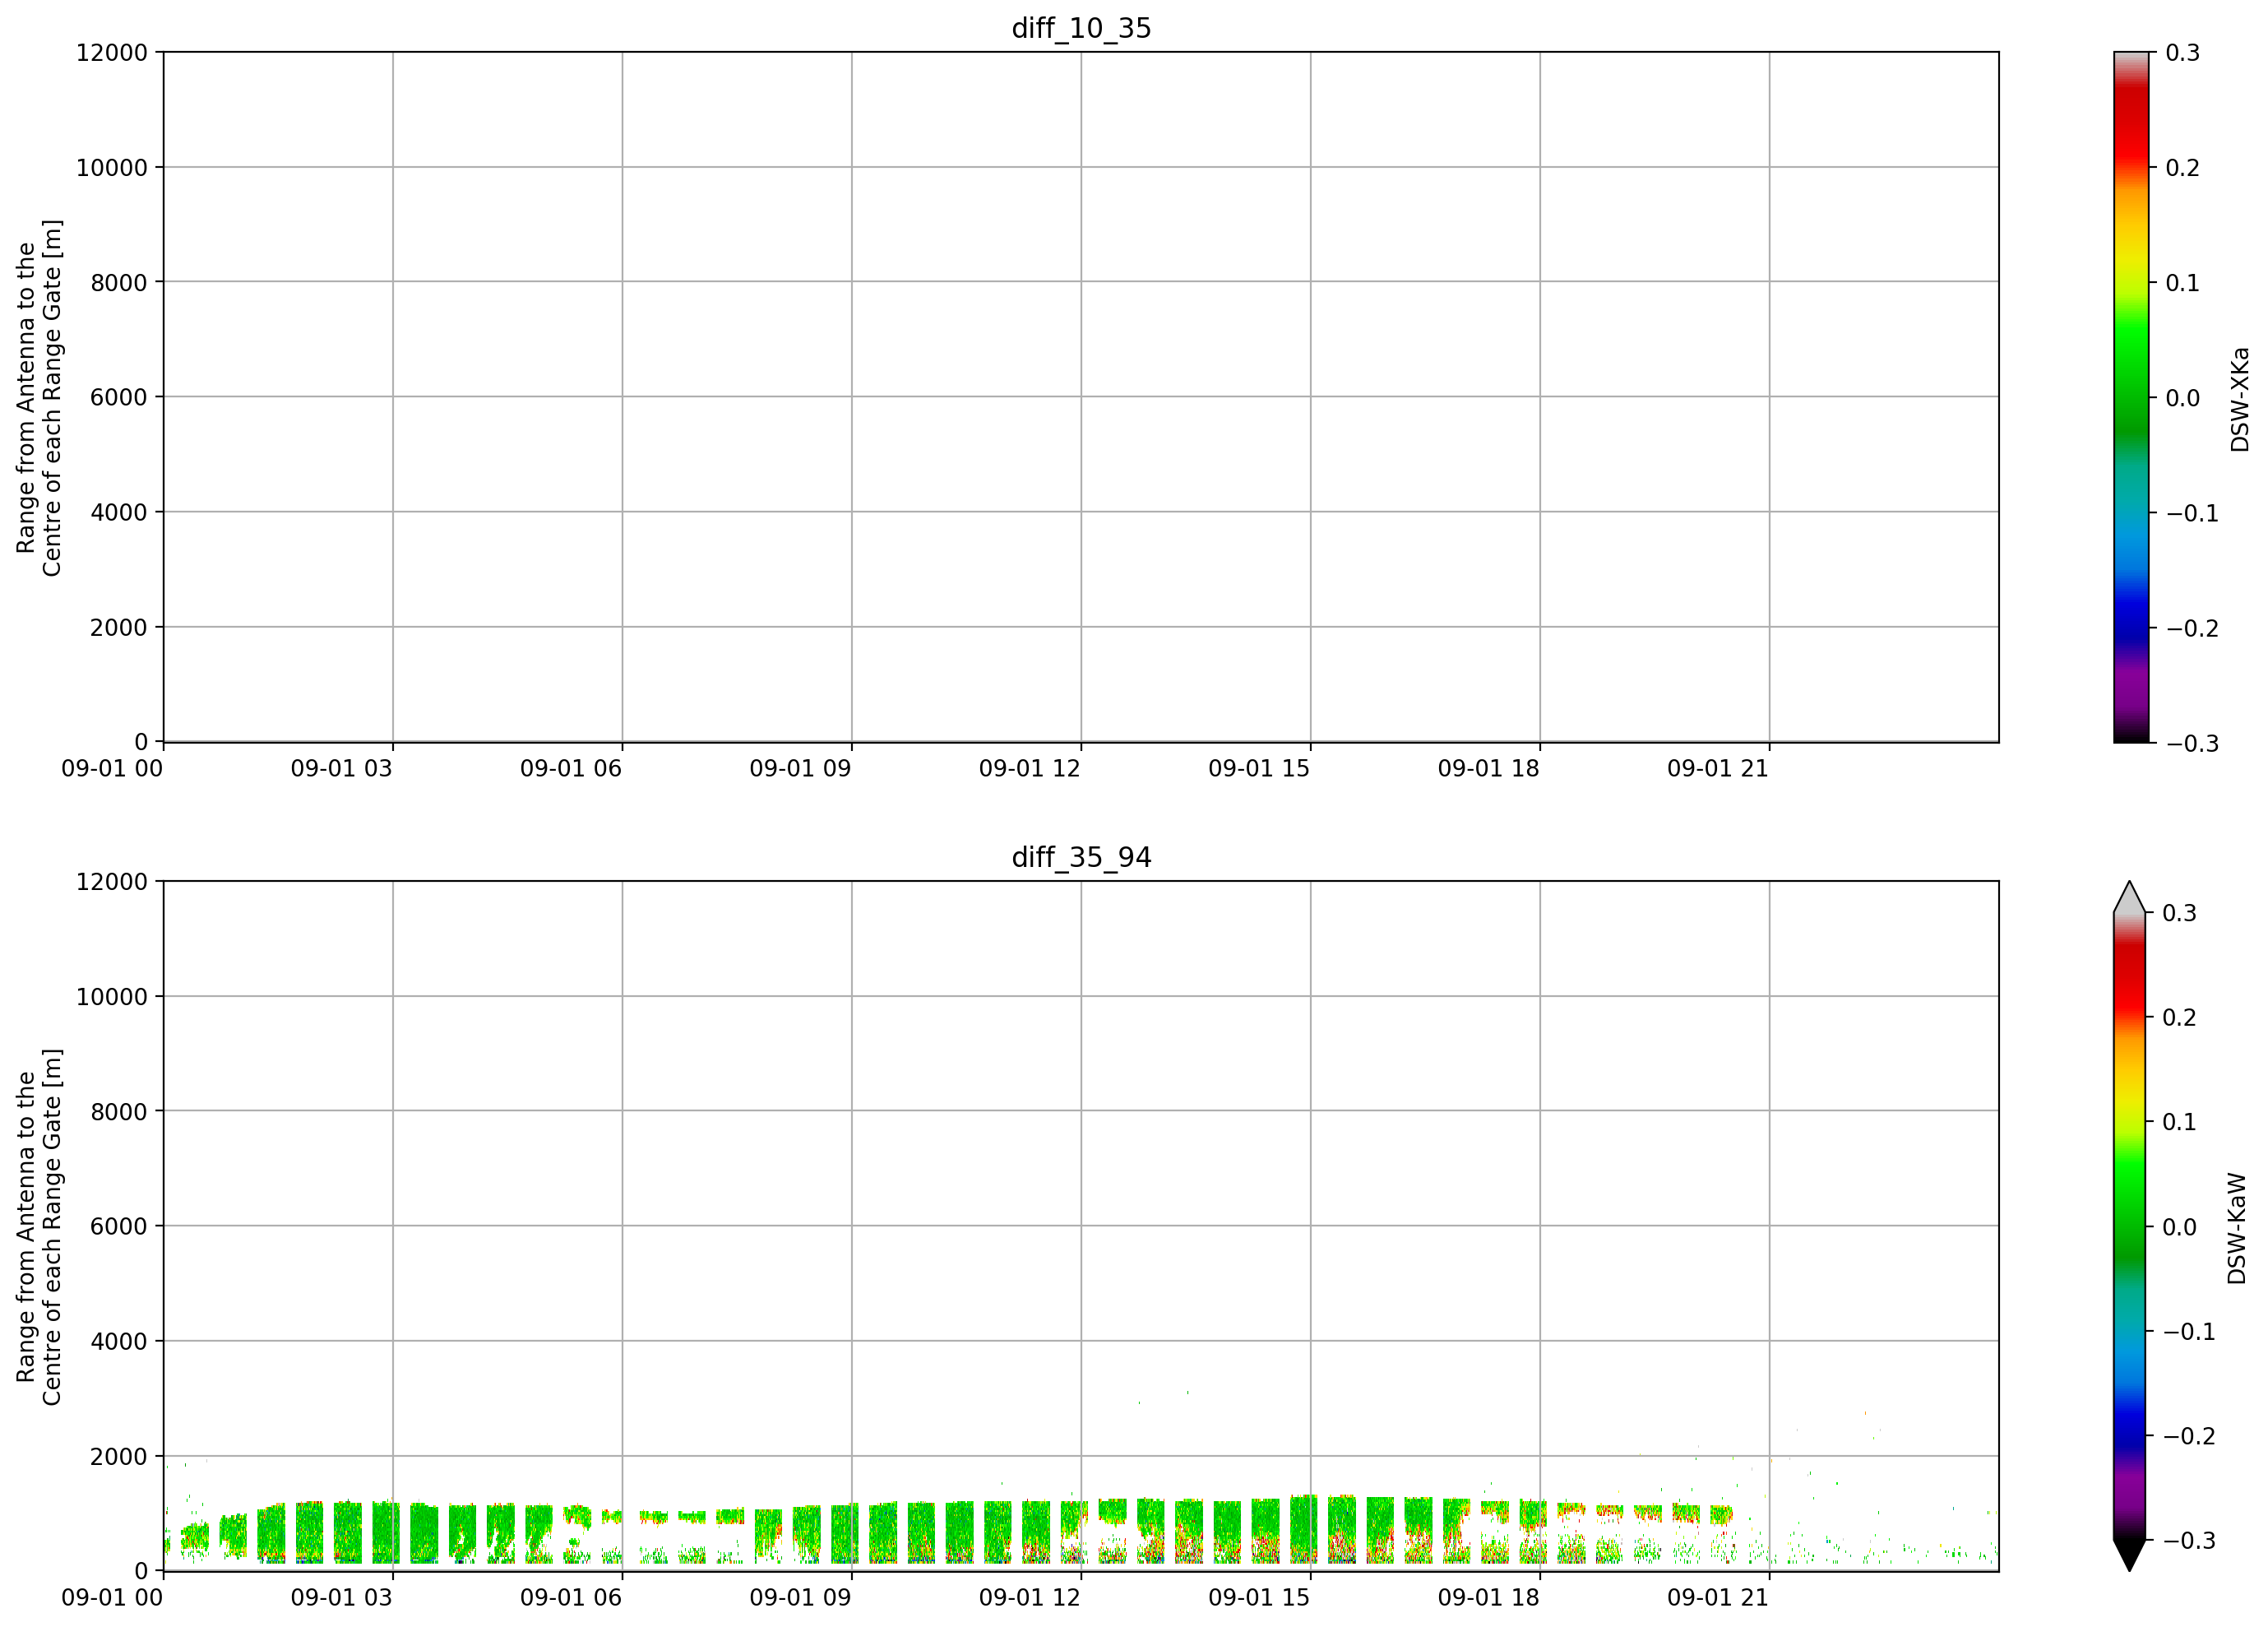Click the bottom plot's y-axis range label

(39, 1226)
